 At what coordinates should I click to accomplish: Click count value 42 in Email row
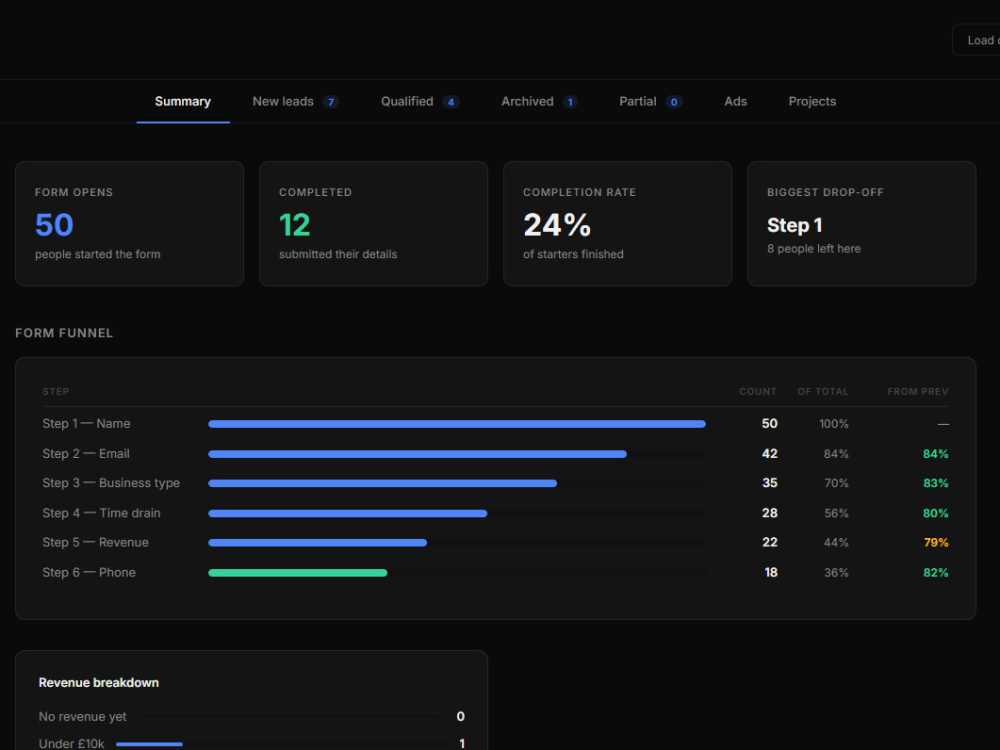pyautogui.click(x=770, y=453)
